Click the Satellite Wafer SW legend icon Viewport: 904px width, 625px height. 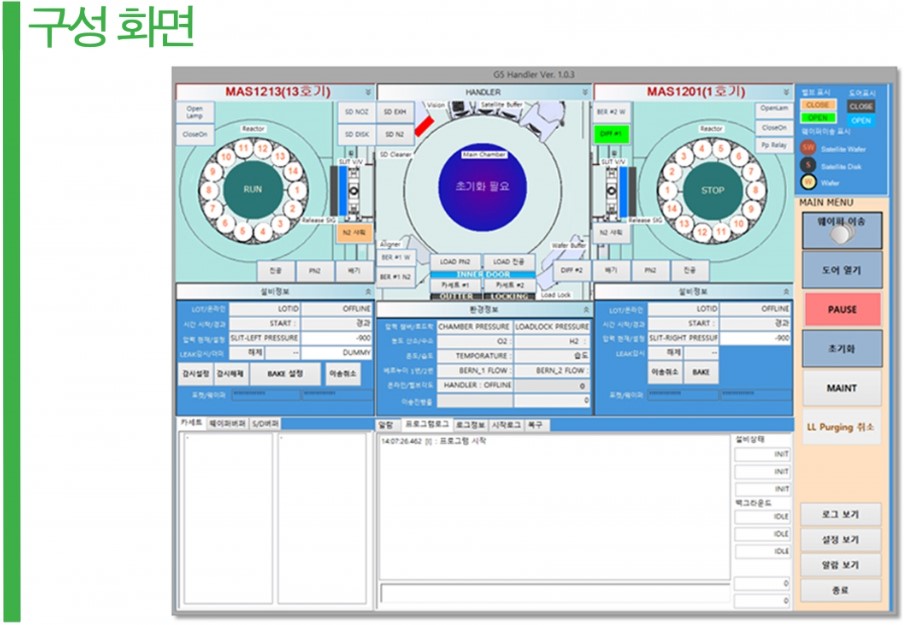point(809,148)
